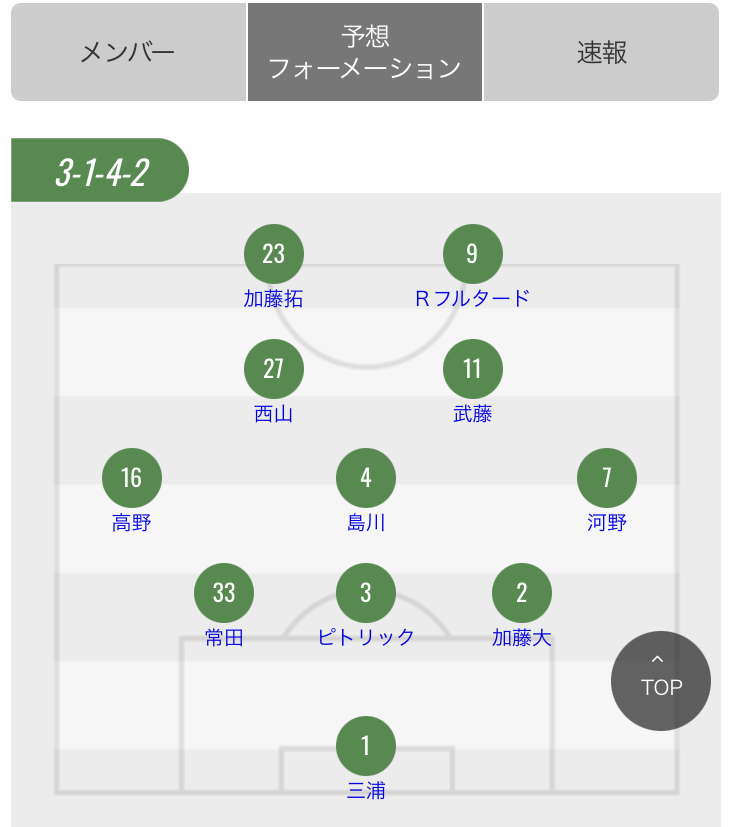The image size is (741, 827).
Task: Open player link Rフルタード
Action: tap(472, 299)
